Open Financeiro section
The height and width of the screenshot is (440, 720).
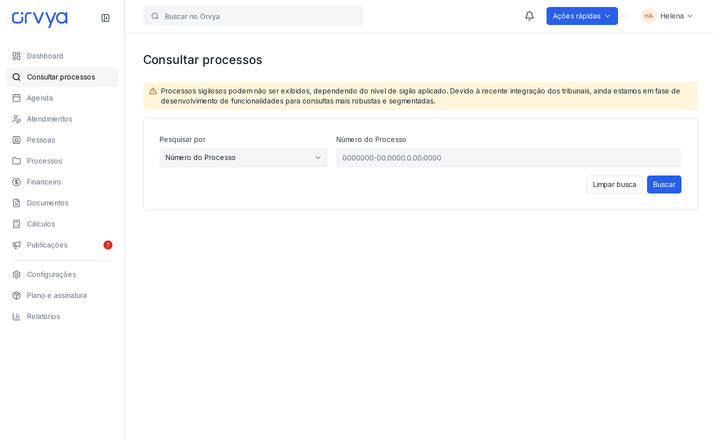62,182
